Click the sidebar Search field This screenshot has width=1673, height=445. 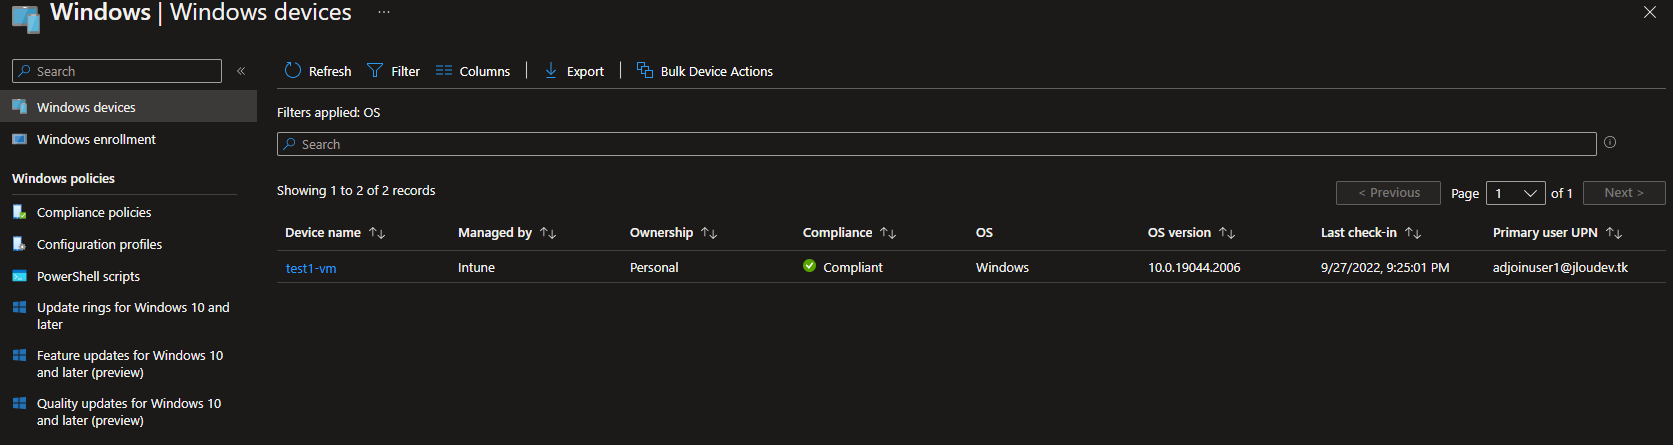click(x=117, y=71)
